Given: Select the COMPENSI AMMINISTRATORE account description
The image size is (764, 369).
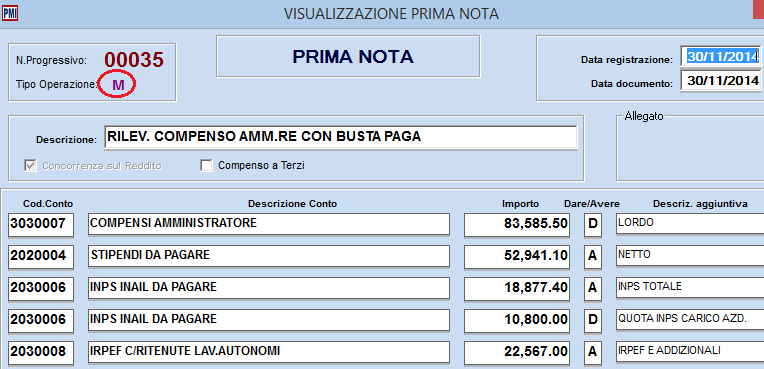Looking at the screenshot, I should 268,224.
